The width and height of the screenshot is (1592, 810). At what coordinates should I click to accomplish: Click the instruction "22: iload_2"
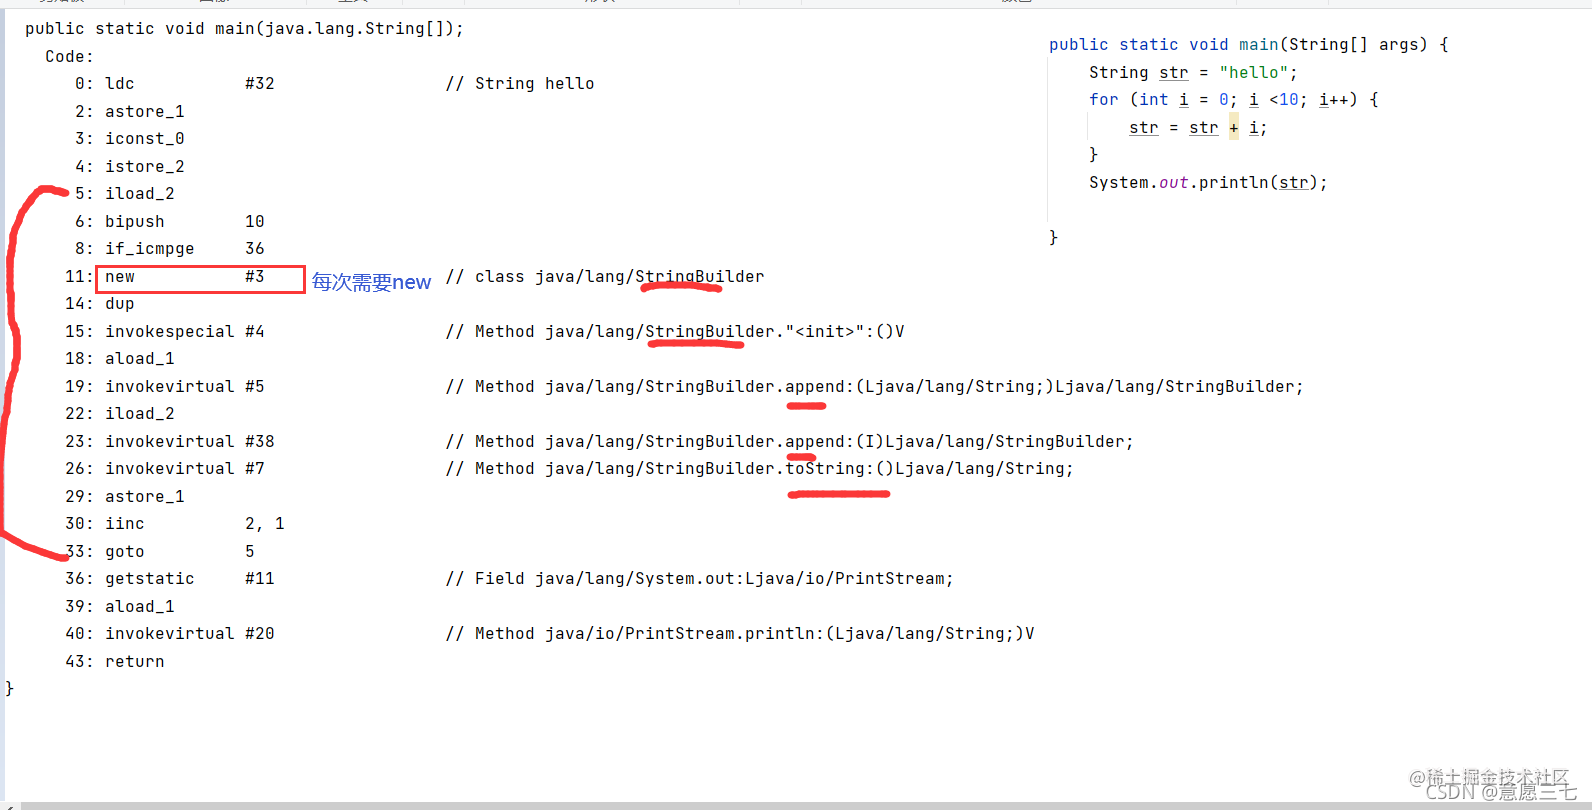(120, 414)
